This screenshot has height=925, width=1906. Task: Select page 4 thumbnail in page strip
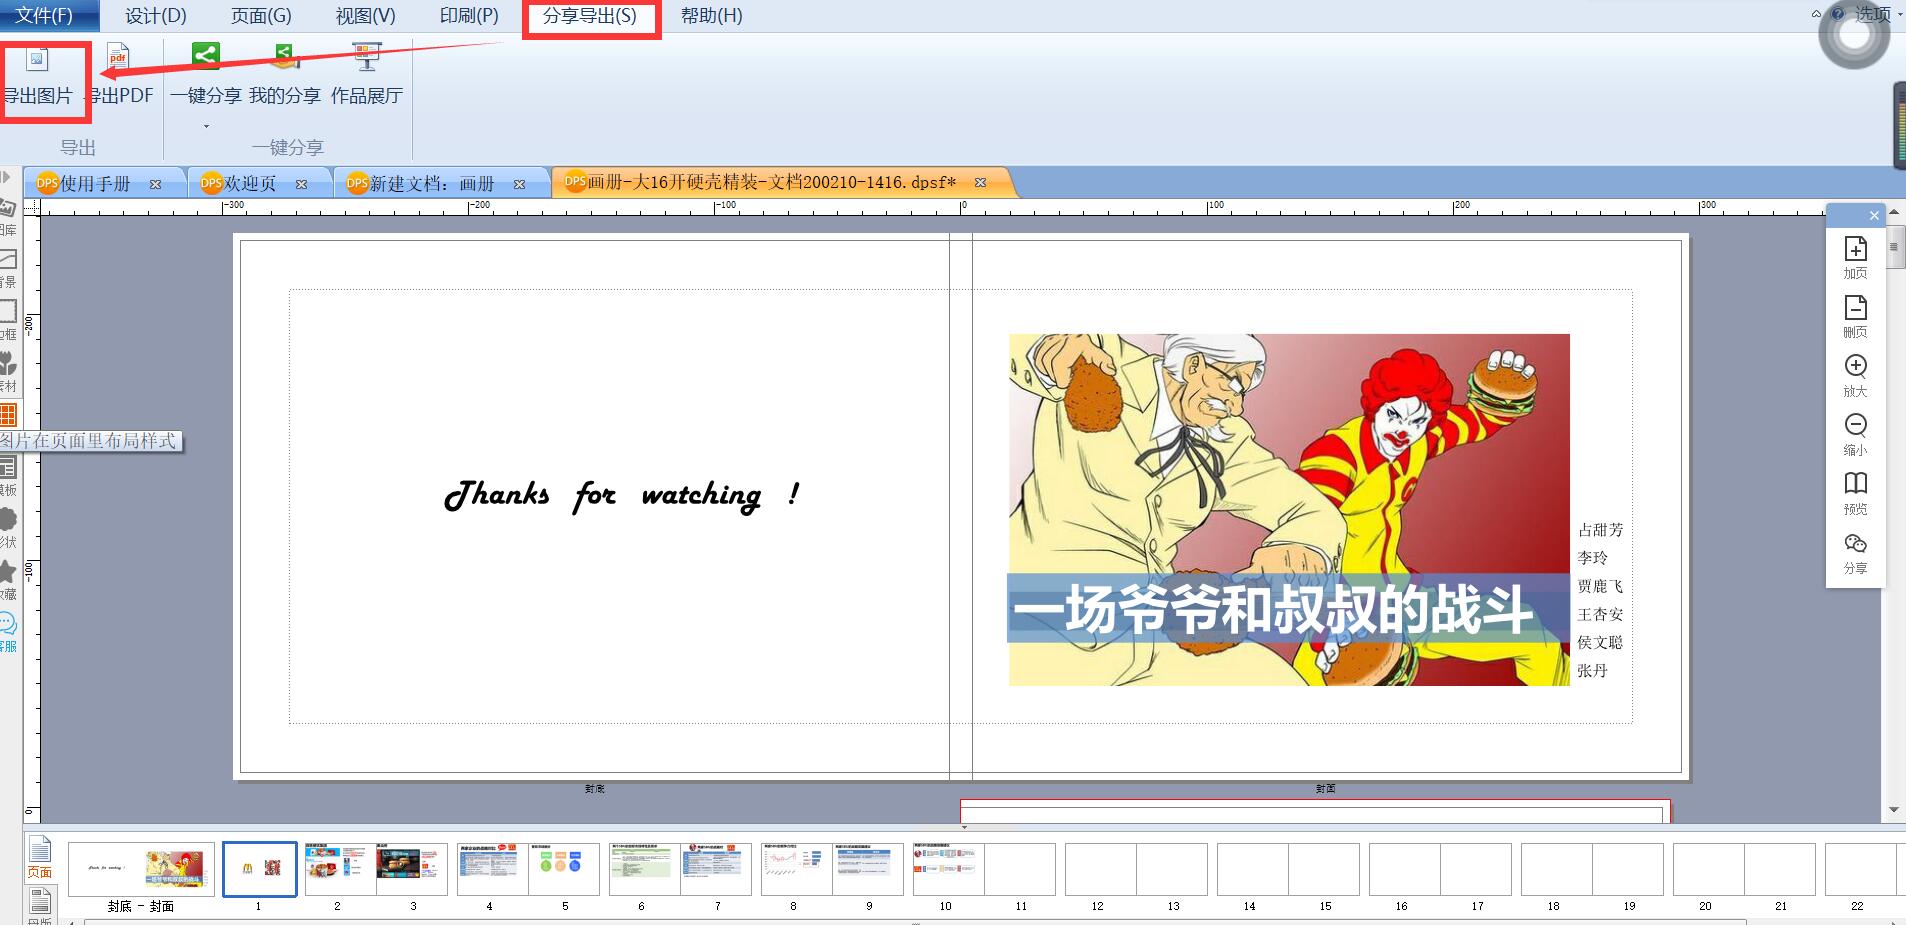coord(489,869)
